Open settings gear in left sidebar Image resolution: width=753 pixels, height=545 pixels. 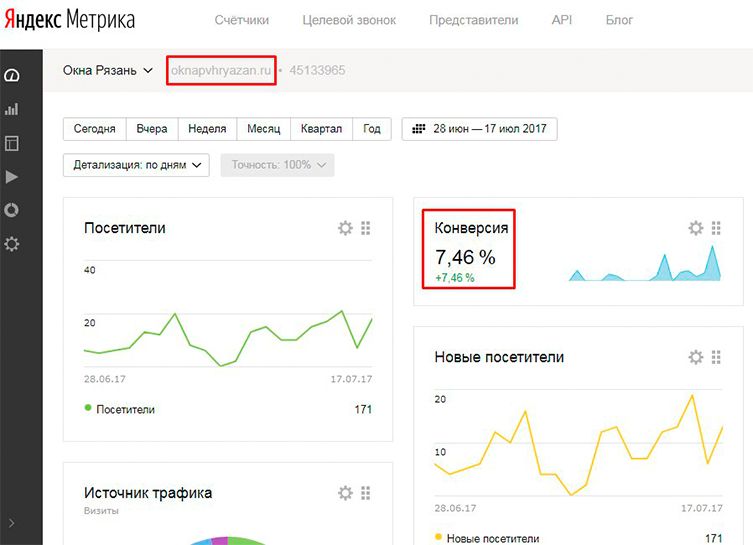tap(12, 244)
